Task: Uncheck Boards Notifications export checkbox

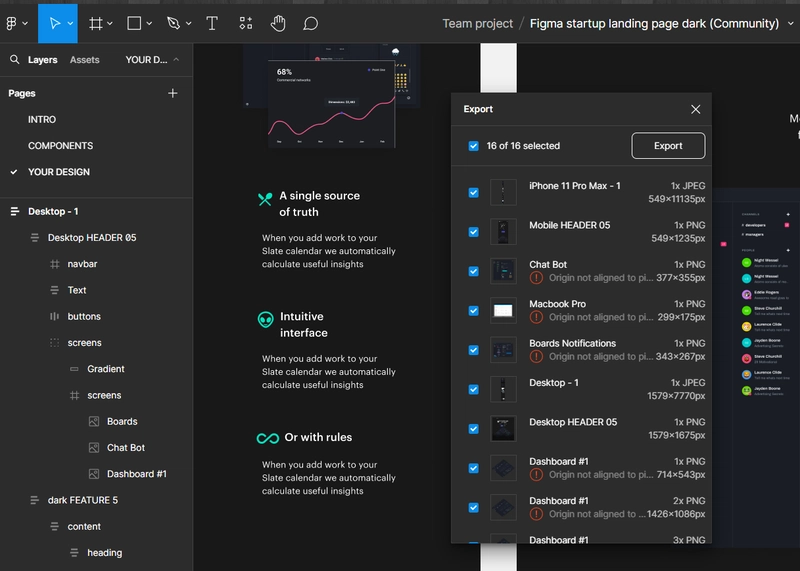Action: point(473,350)
